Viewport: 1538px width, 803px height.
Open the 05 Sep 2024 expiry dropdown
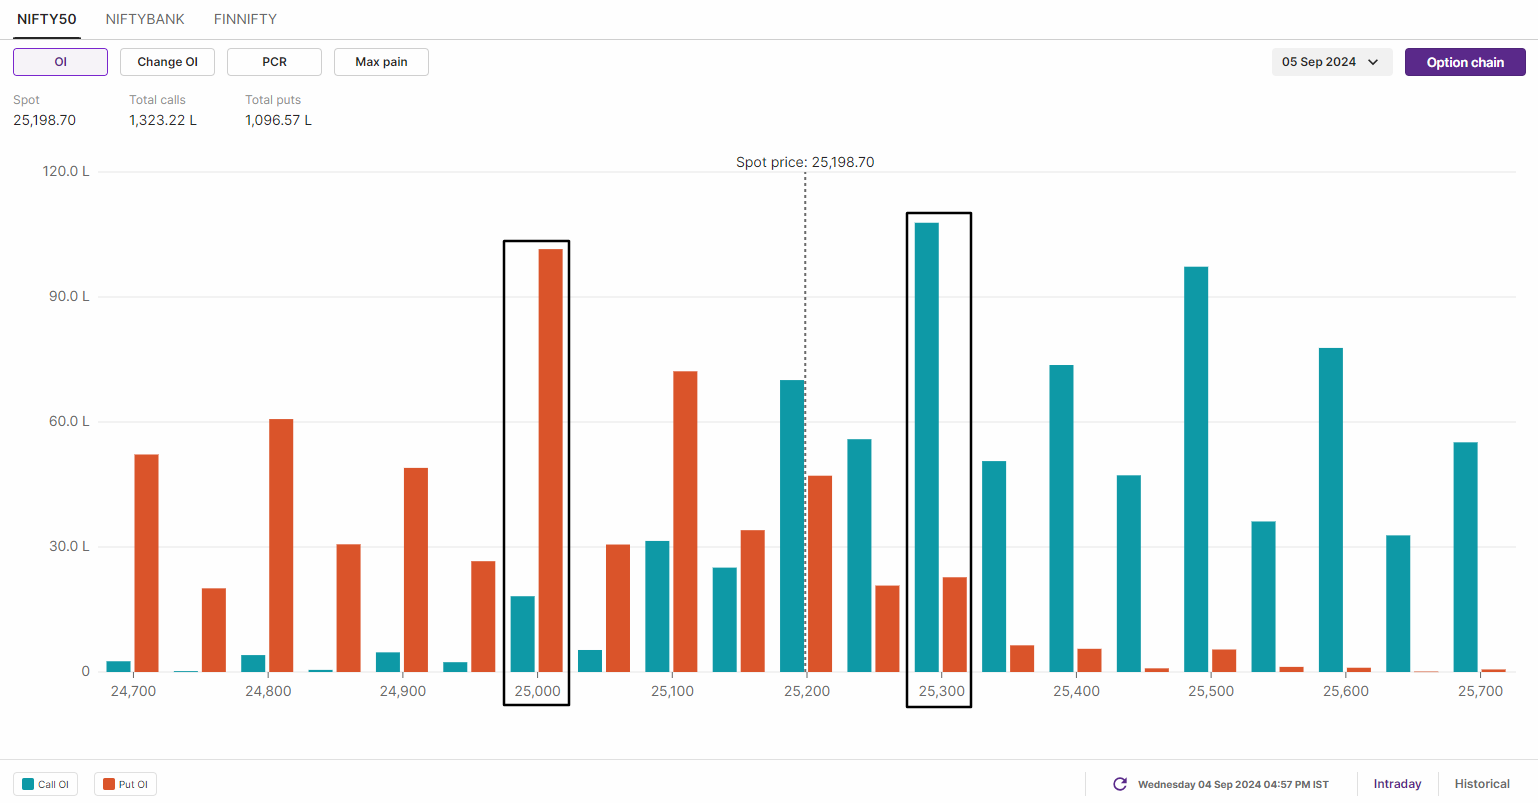[x=1331, y=62]
